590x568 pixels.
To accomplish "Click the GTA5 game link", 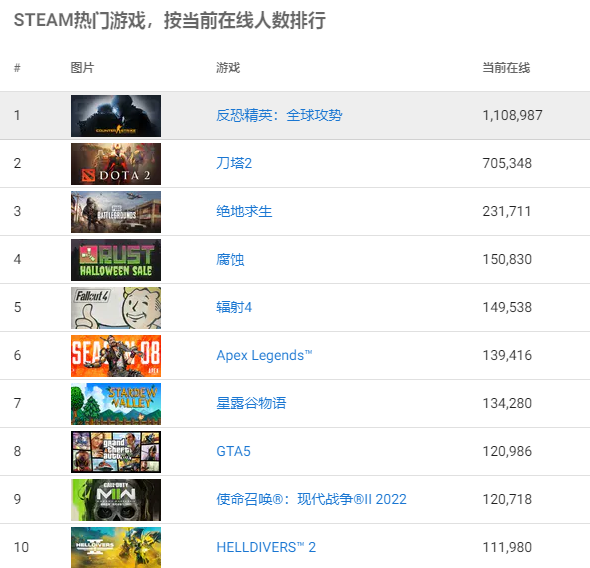I will [x=233, y=451].
